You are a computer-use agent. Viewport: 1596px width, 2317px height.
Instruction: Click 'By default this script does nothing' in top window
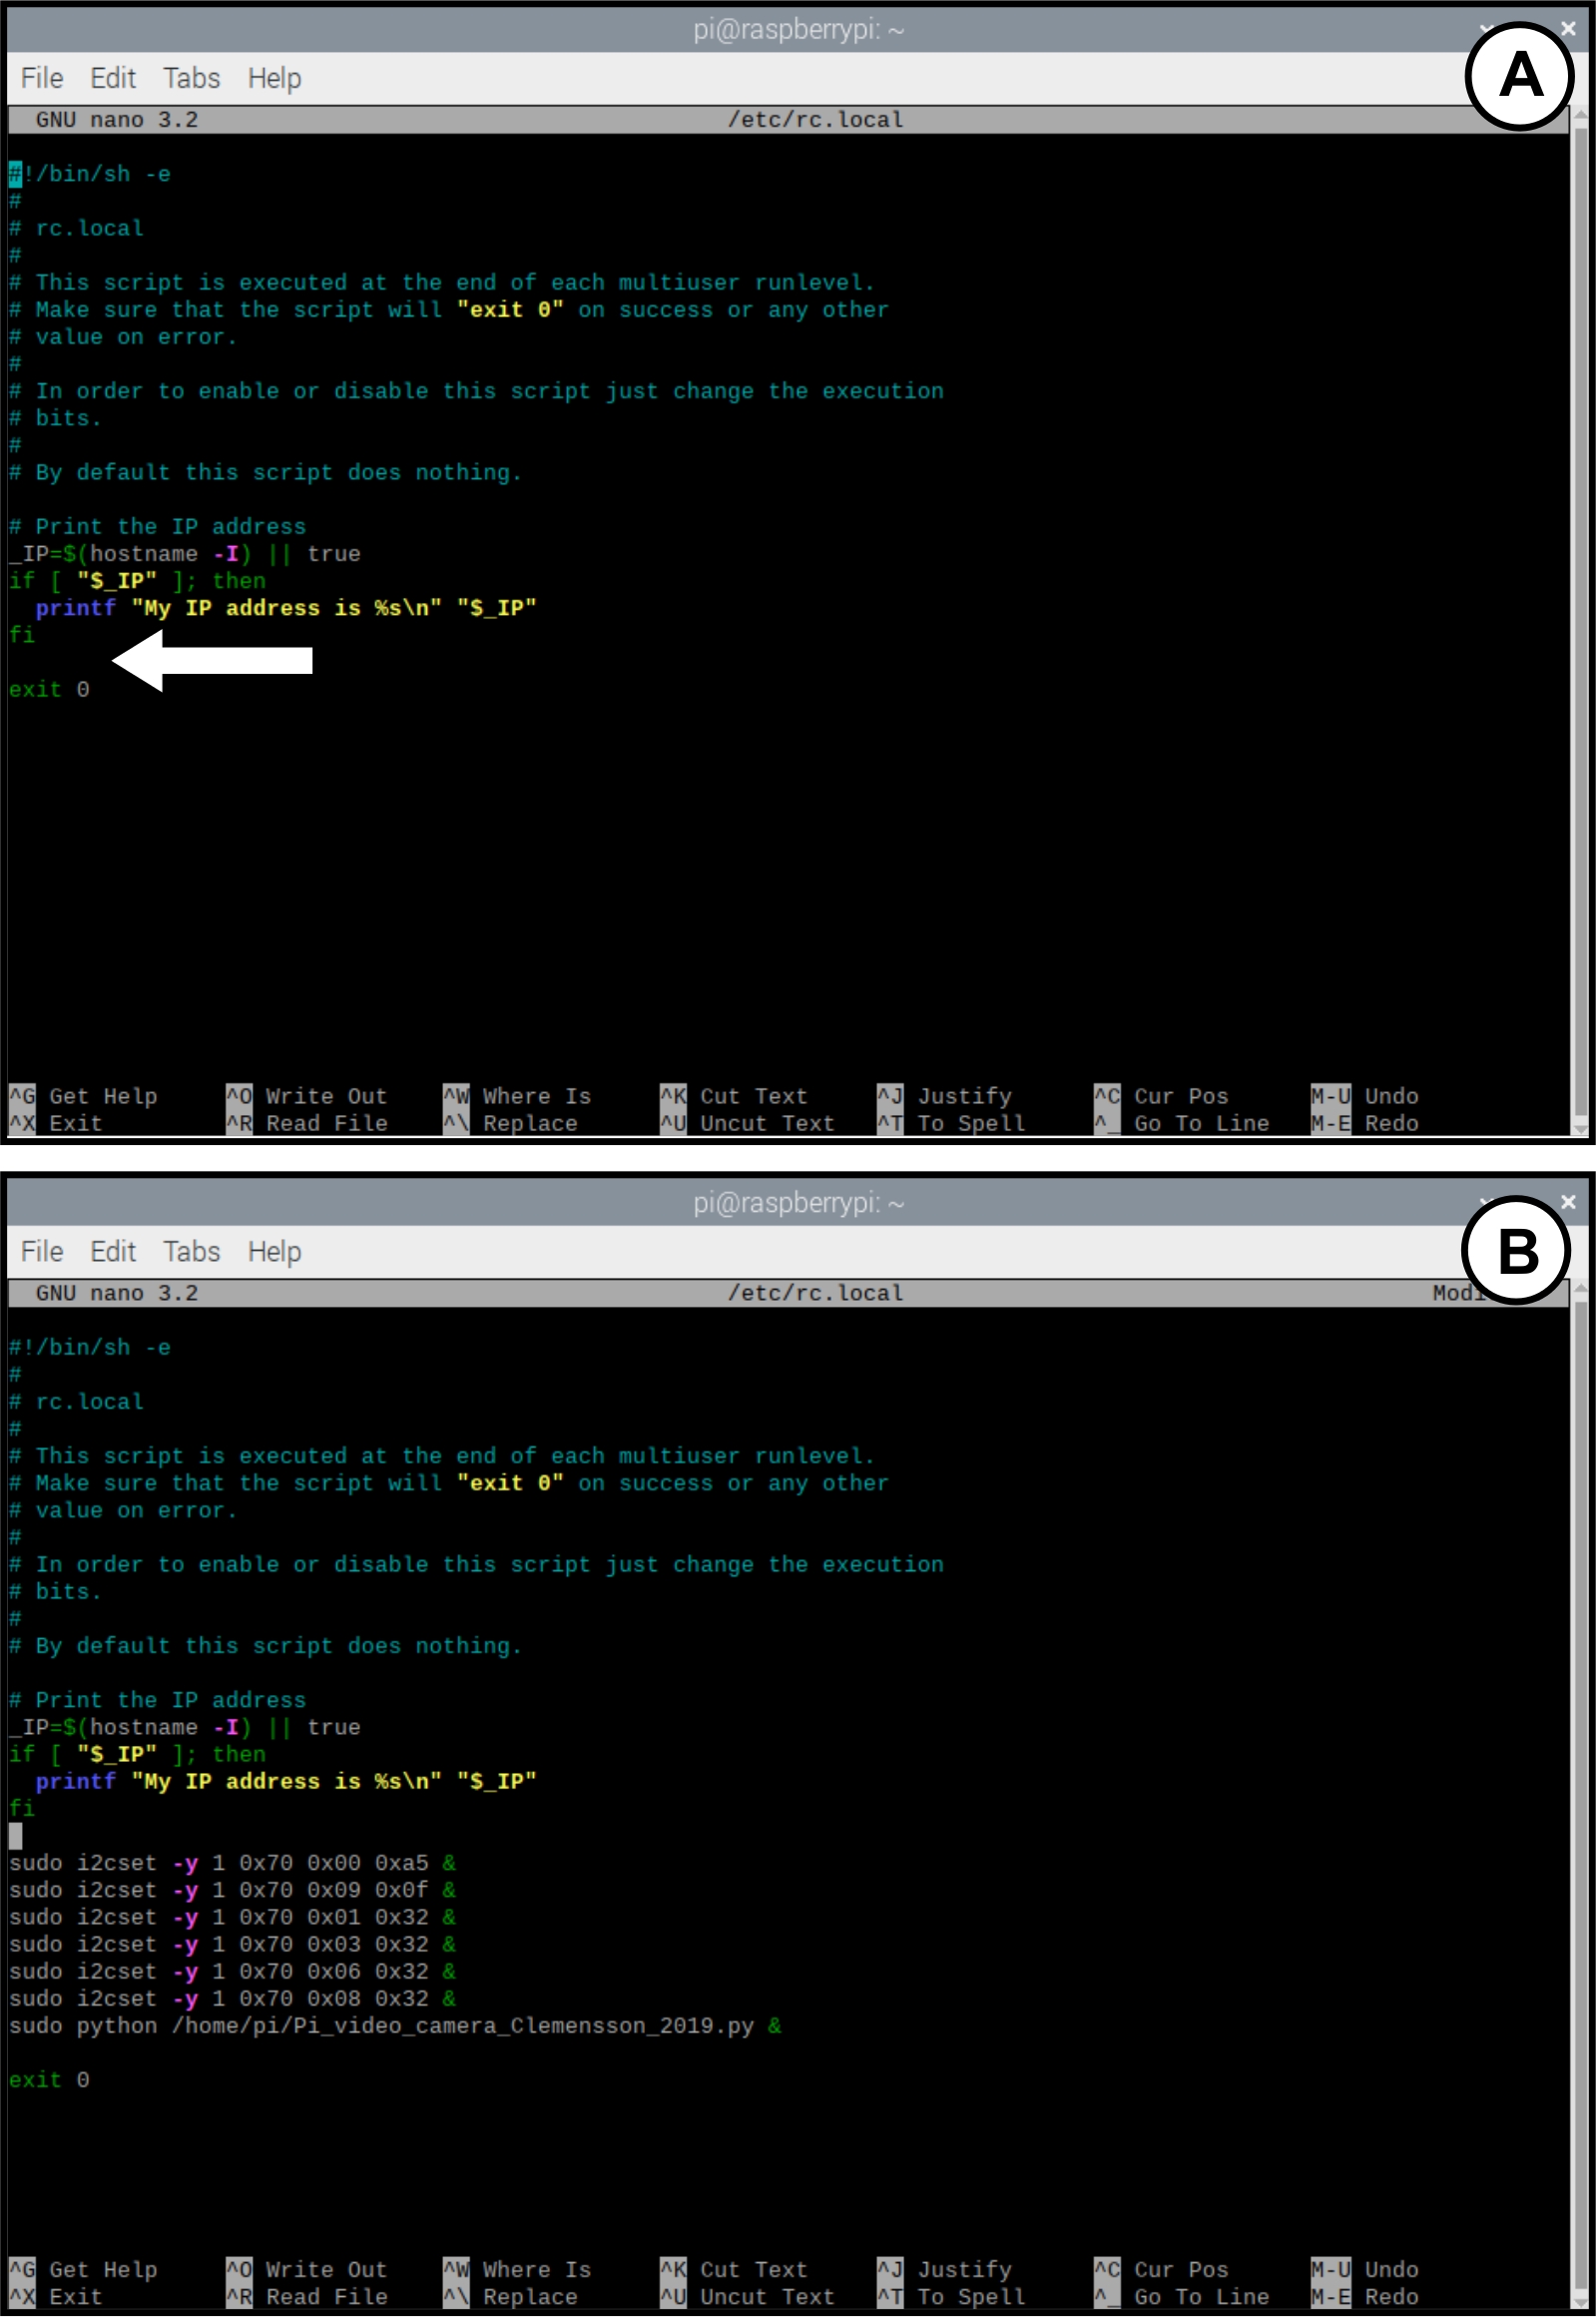(265, 472)
